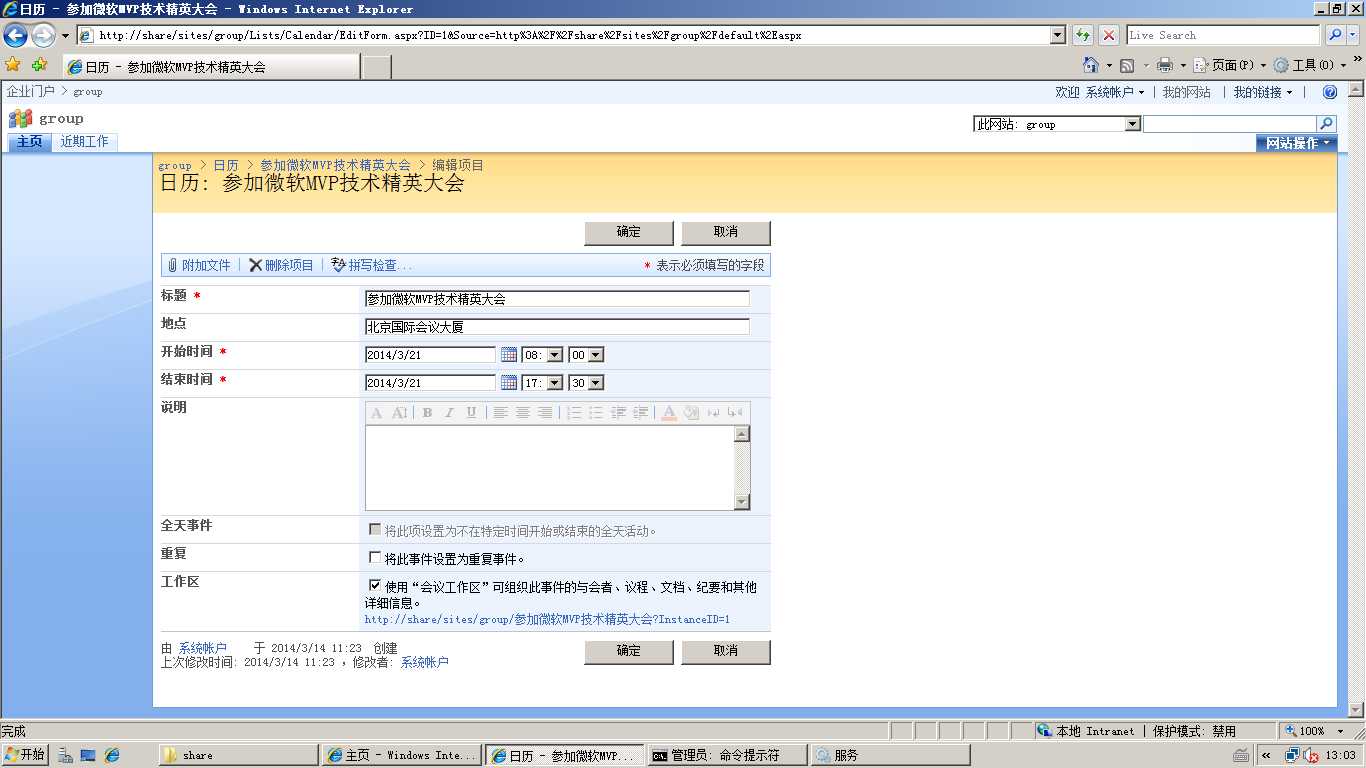This screenshot has height=768, width=1366.
Task: Open font color picker in editor toolbar
Action: point(669,413)
